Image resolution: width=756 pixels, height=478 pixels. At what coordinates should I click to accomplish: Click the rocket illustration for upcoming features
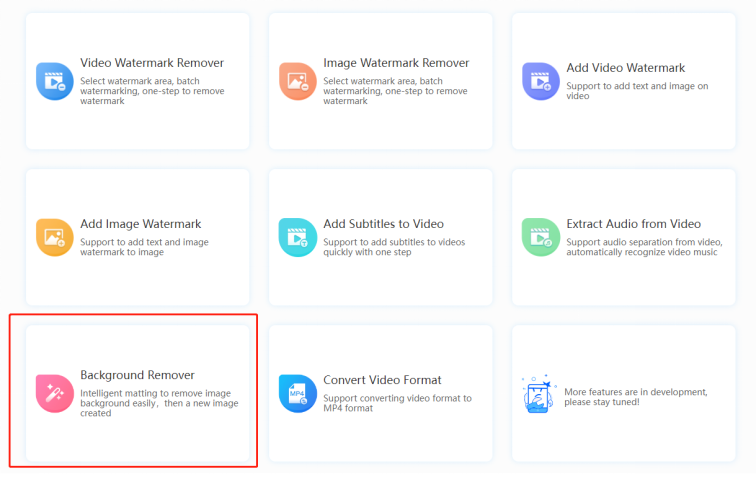click(x=539, y=394)
